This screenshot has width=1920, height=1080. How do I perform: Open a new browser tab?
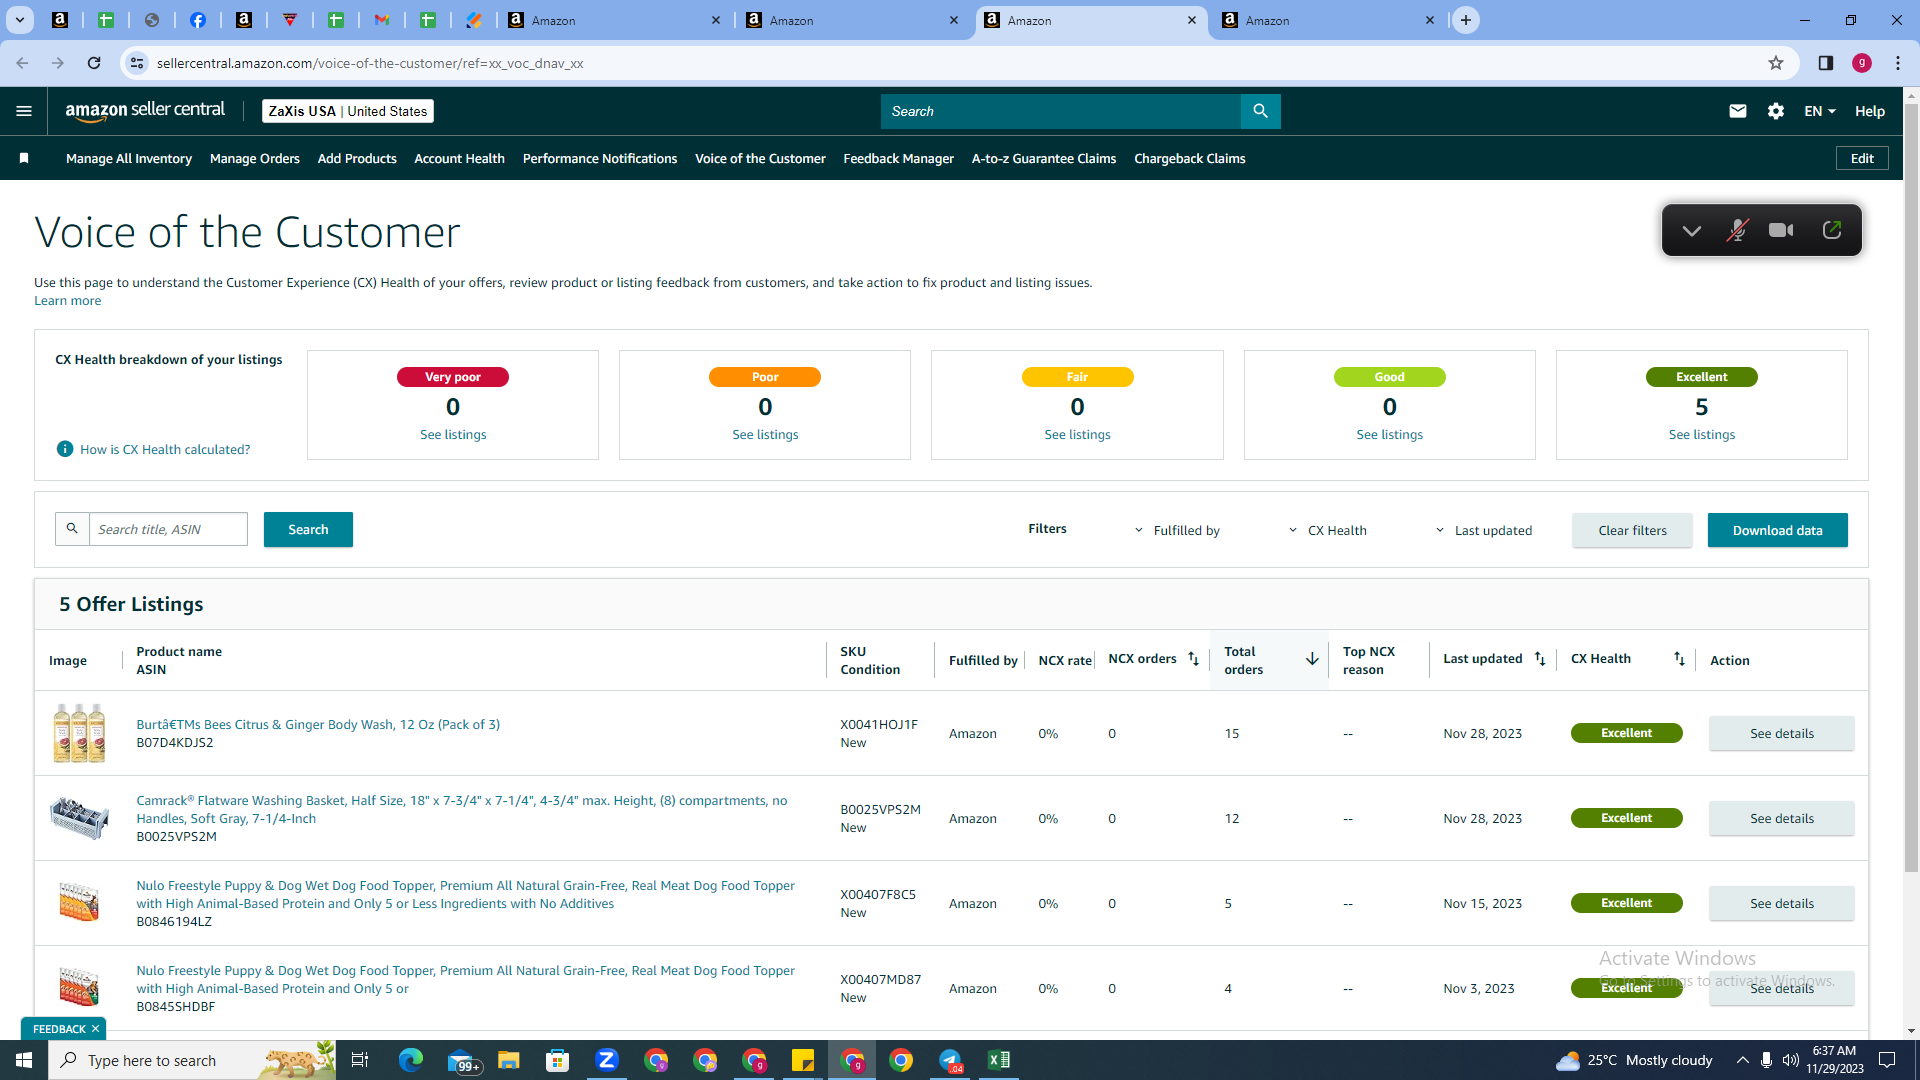pyautogui.click(x=1465, y=20)
